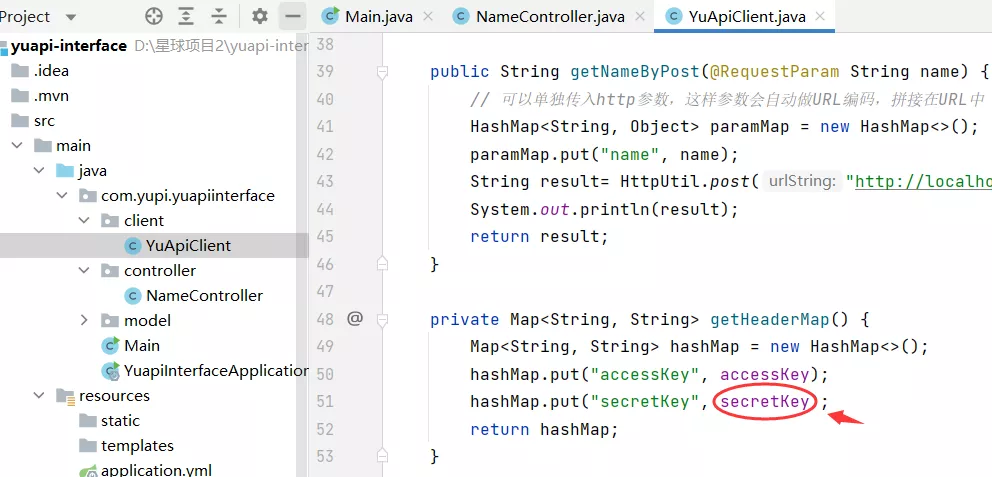Click line number 50 in the gutter

(x=324, y=374)
